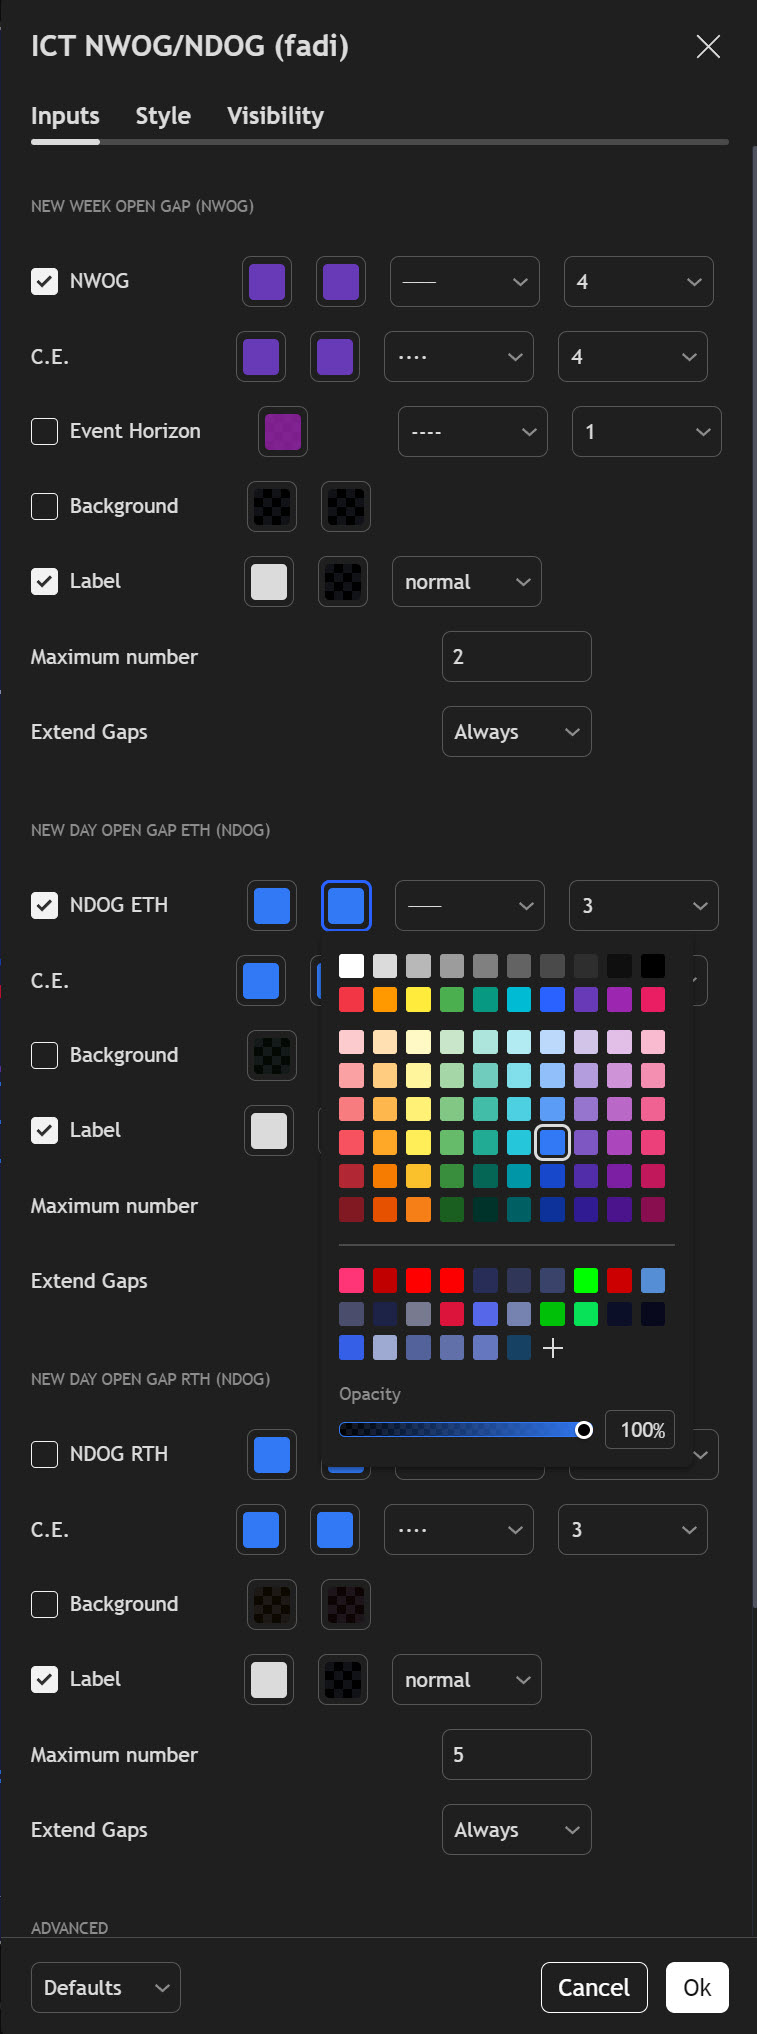Click the Cancel button
The width and height of the screenshot is (757, 2034).
594,1987
